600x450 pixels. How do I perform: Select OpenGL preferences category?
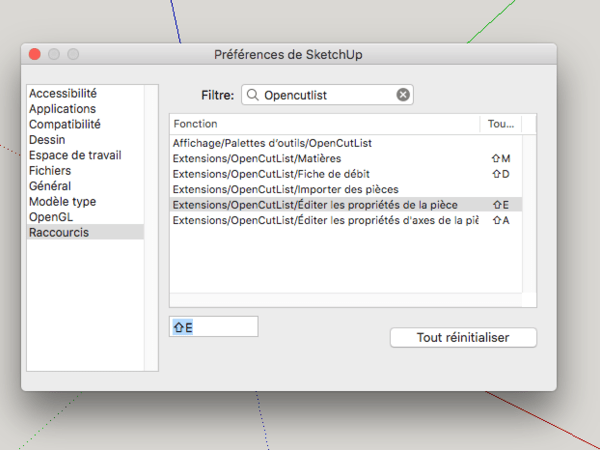click(51, 216)
